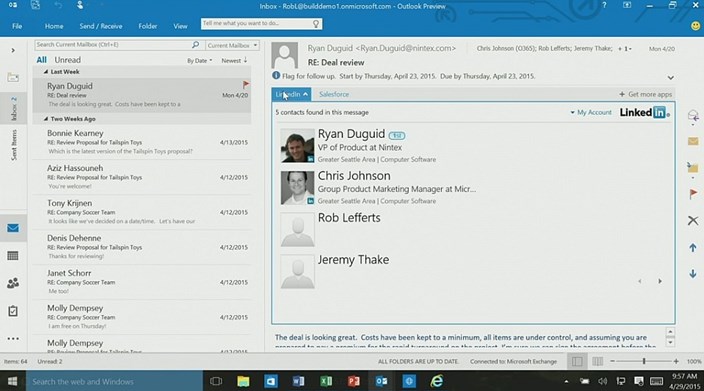Viewport: 704px width, 391px height.
Task: Expand the +1 more recipients
Action: coord(625,48)
